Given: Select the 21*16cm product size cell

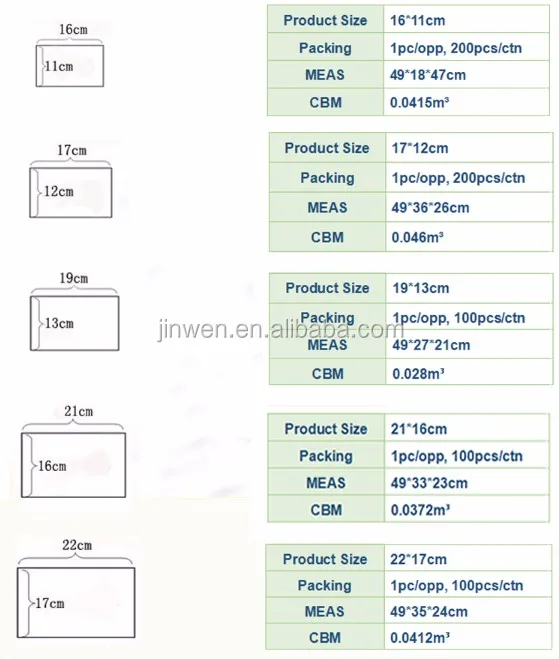Looking at the screenshot, I should click(x=467, y=428).
